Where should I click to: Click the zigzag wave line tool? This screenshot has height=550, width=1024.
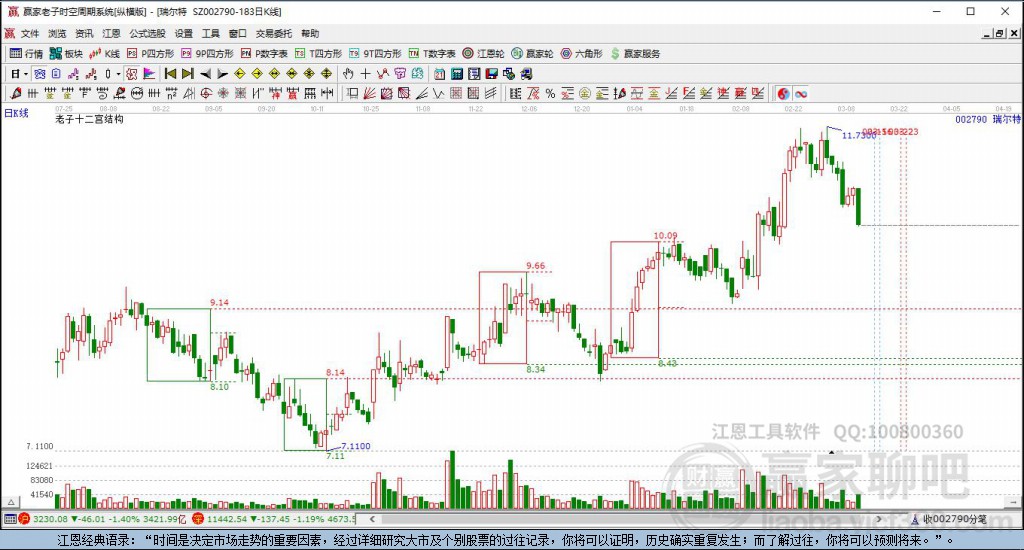click(438, 93)
